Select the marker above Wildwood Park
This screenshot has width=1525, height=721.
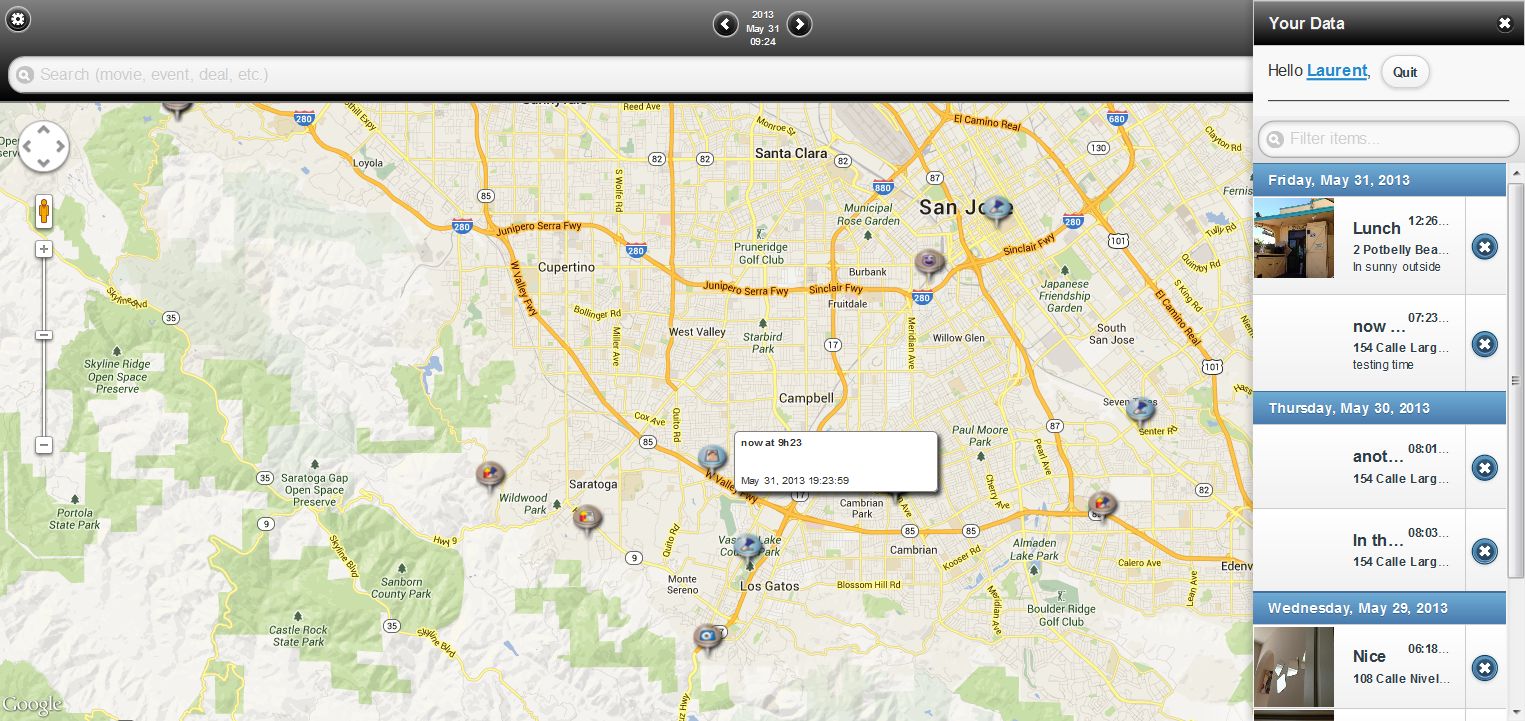(x=489, y=476)
